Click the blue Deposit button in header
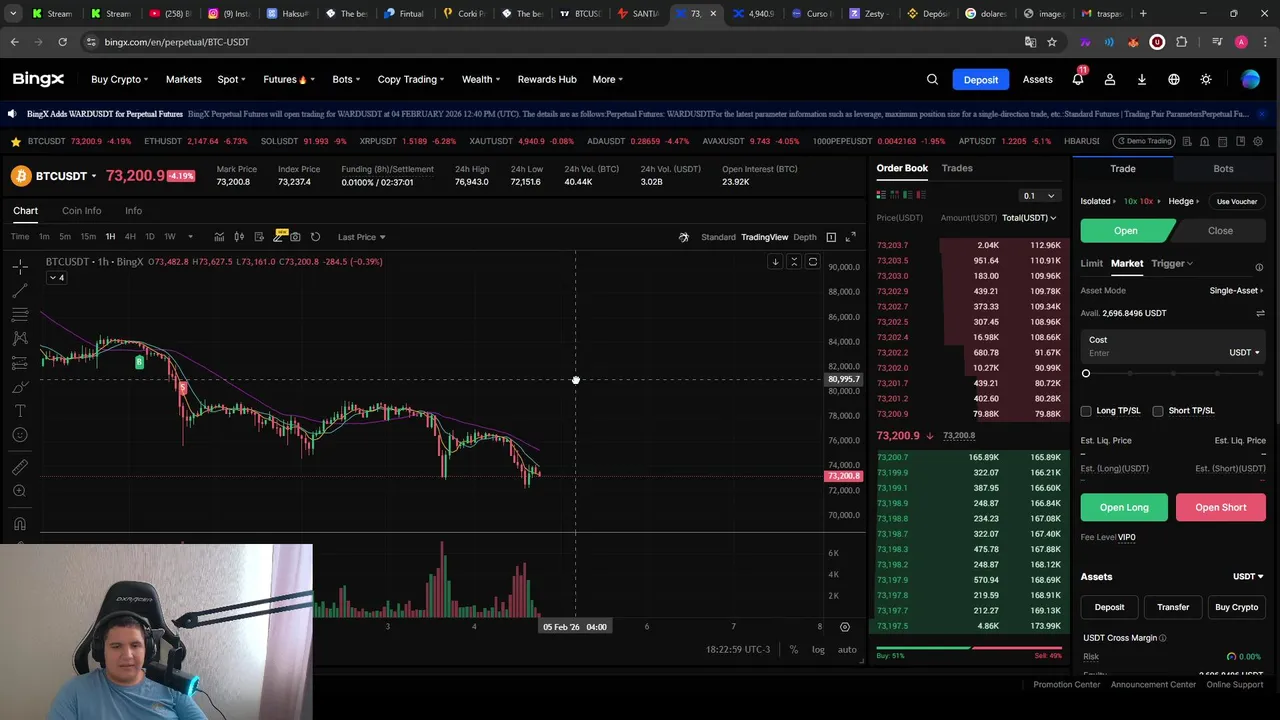Image resolution: width=1280 pixels, height=720 pixels. [981, 79]
